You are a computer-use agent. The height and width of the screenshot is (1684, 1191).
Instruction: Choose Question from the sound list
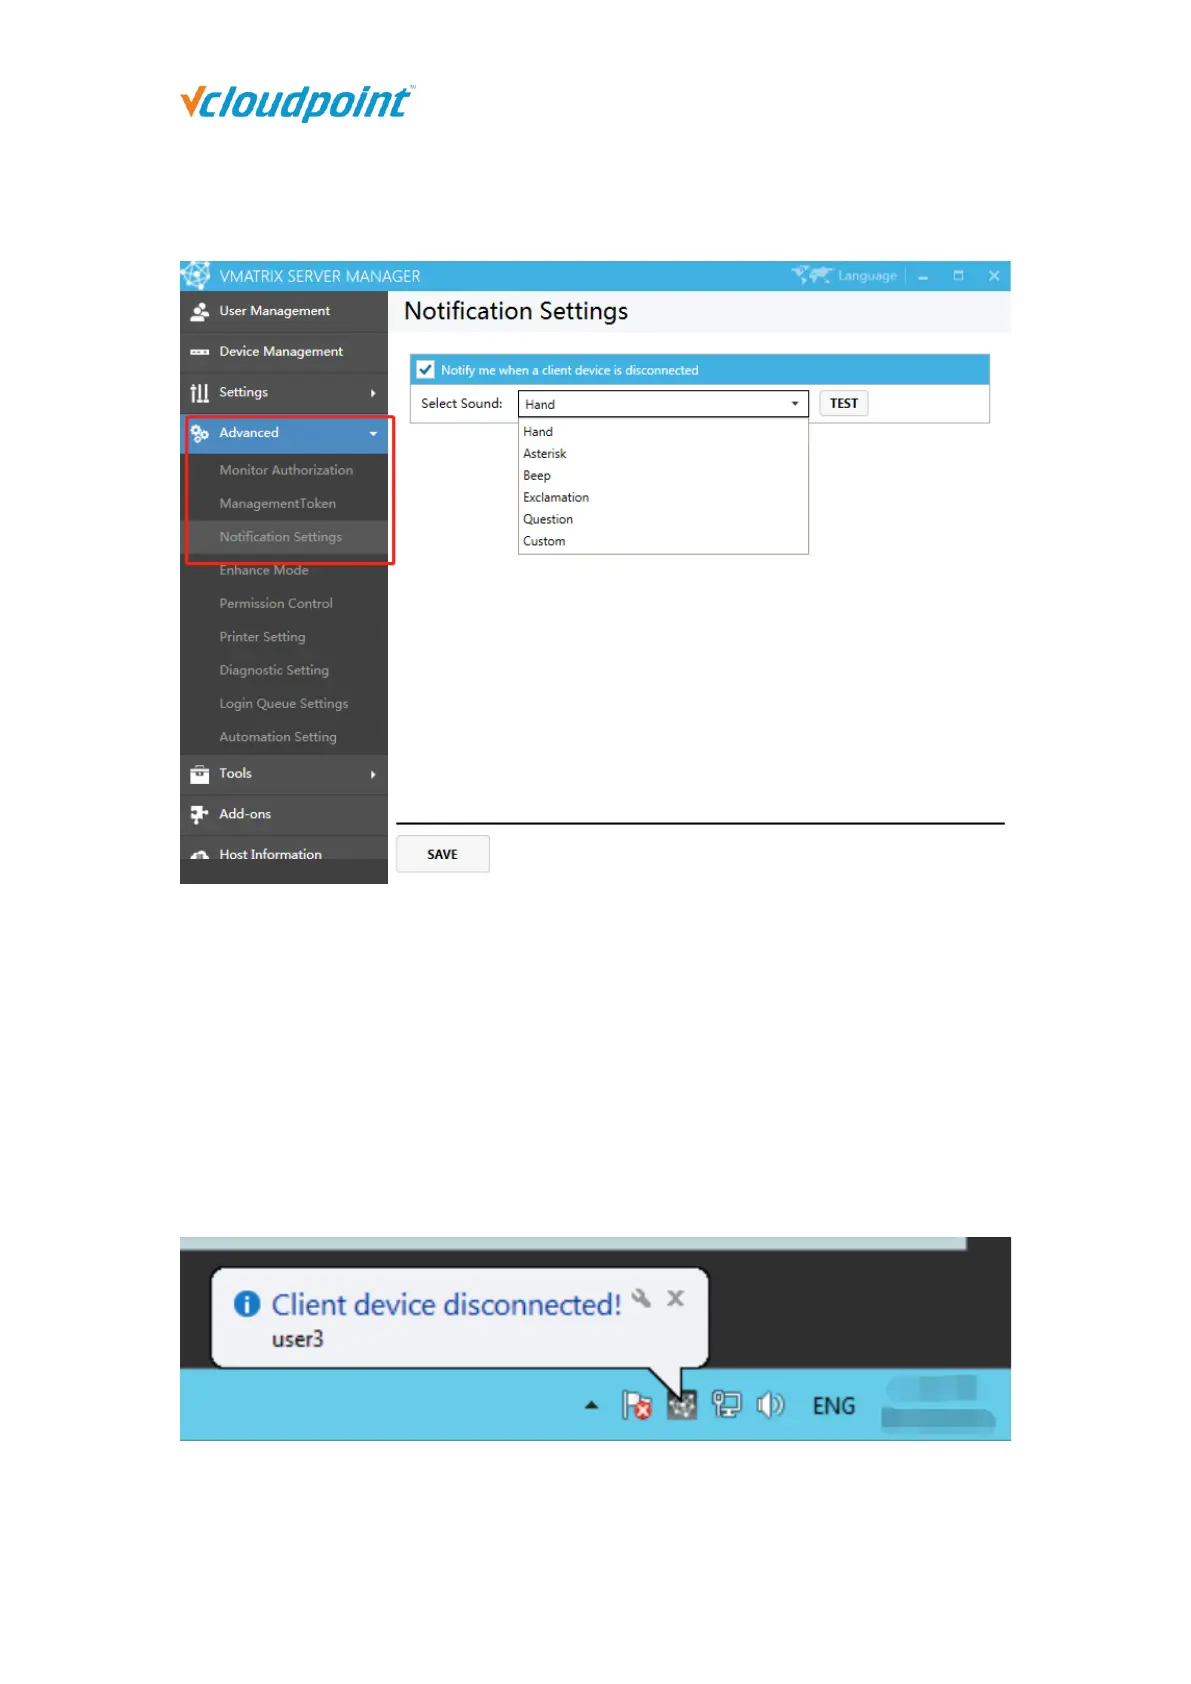click(663, 520)
